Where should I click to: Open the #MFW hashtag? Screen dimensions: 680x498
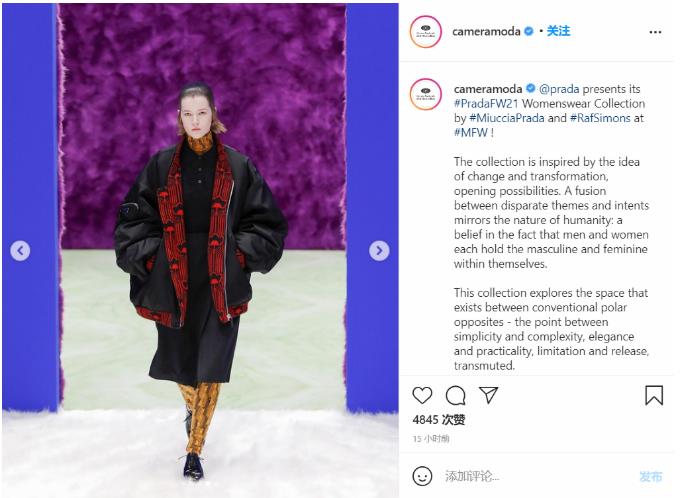471,133
